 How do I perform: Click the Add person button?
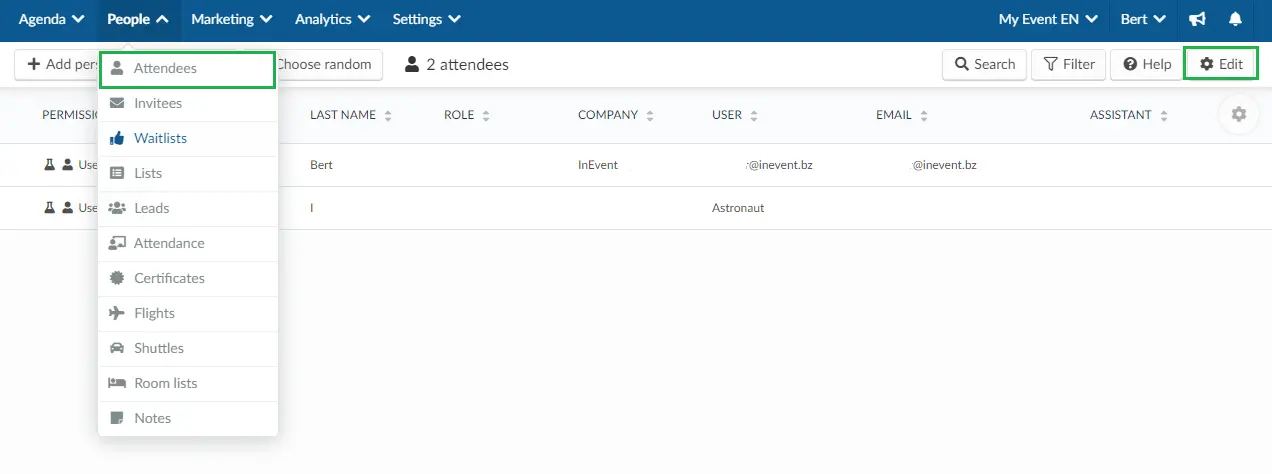click(x=57, y=64)
